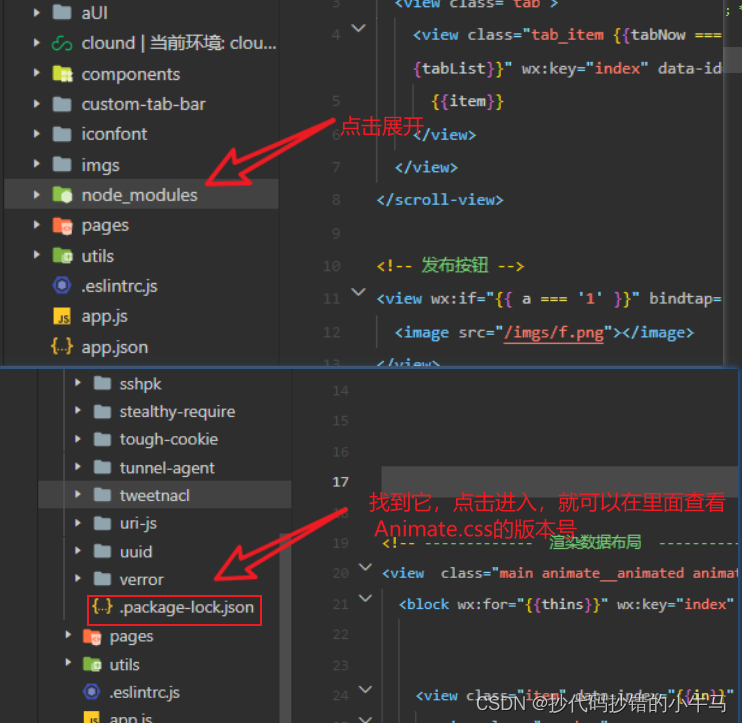Click line number 8 in gutter
Image resolution: width=742 pixels, height=723 pixels.
click(x=336, y=200)
